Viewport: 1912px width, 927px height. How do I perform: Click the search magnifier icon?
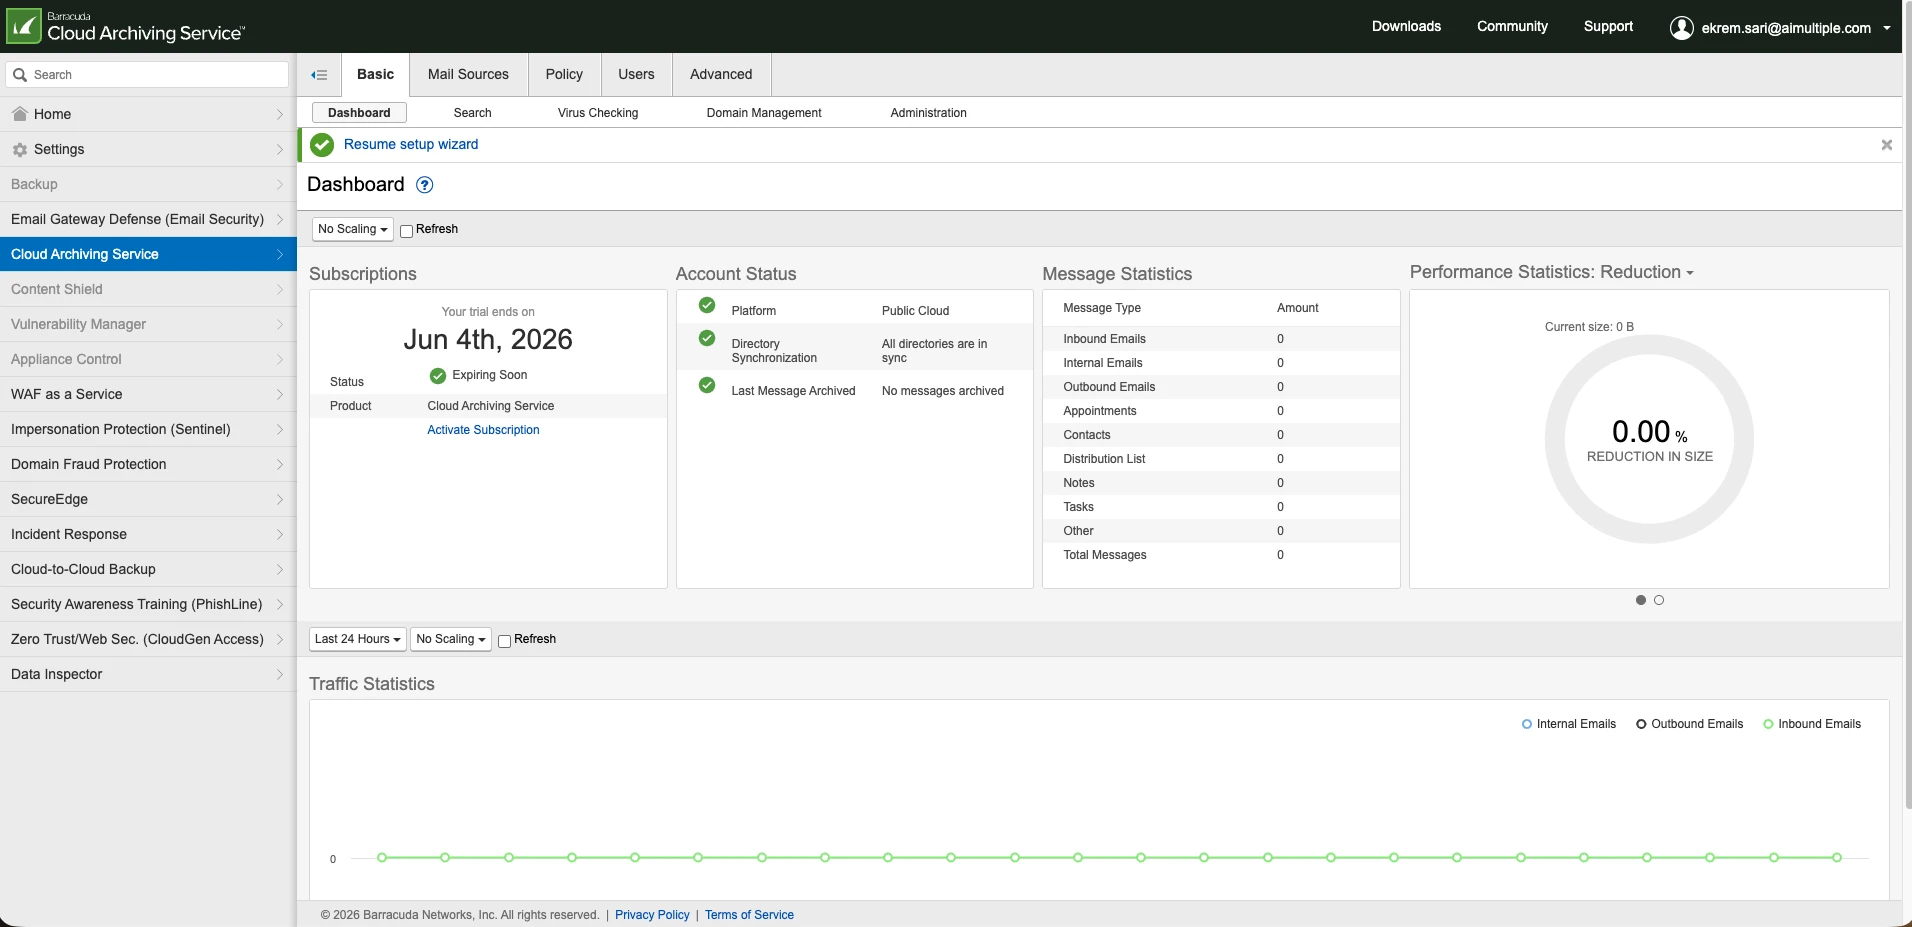[x=20, y=75]
